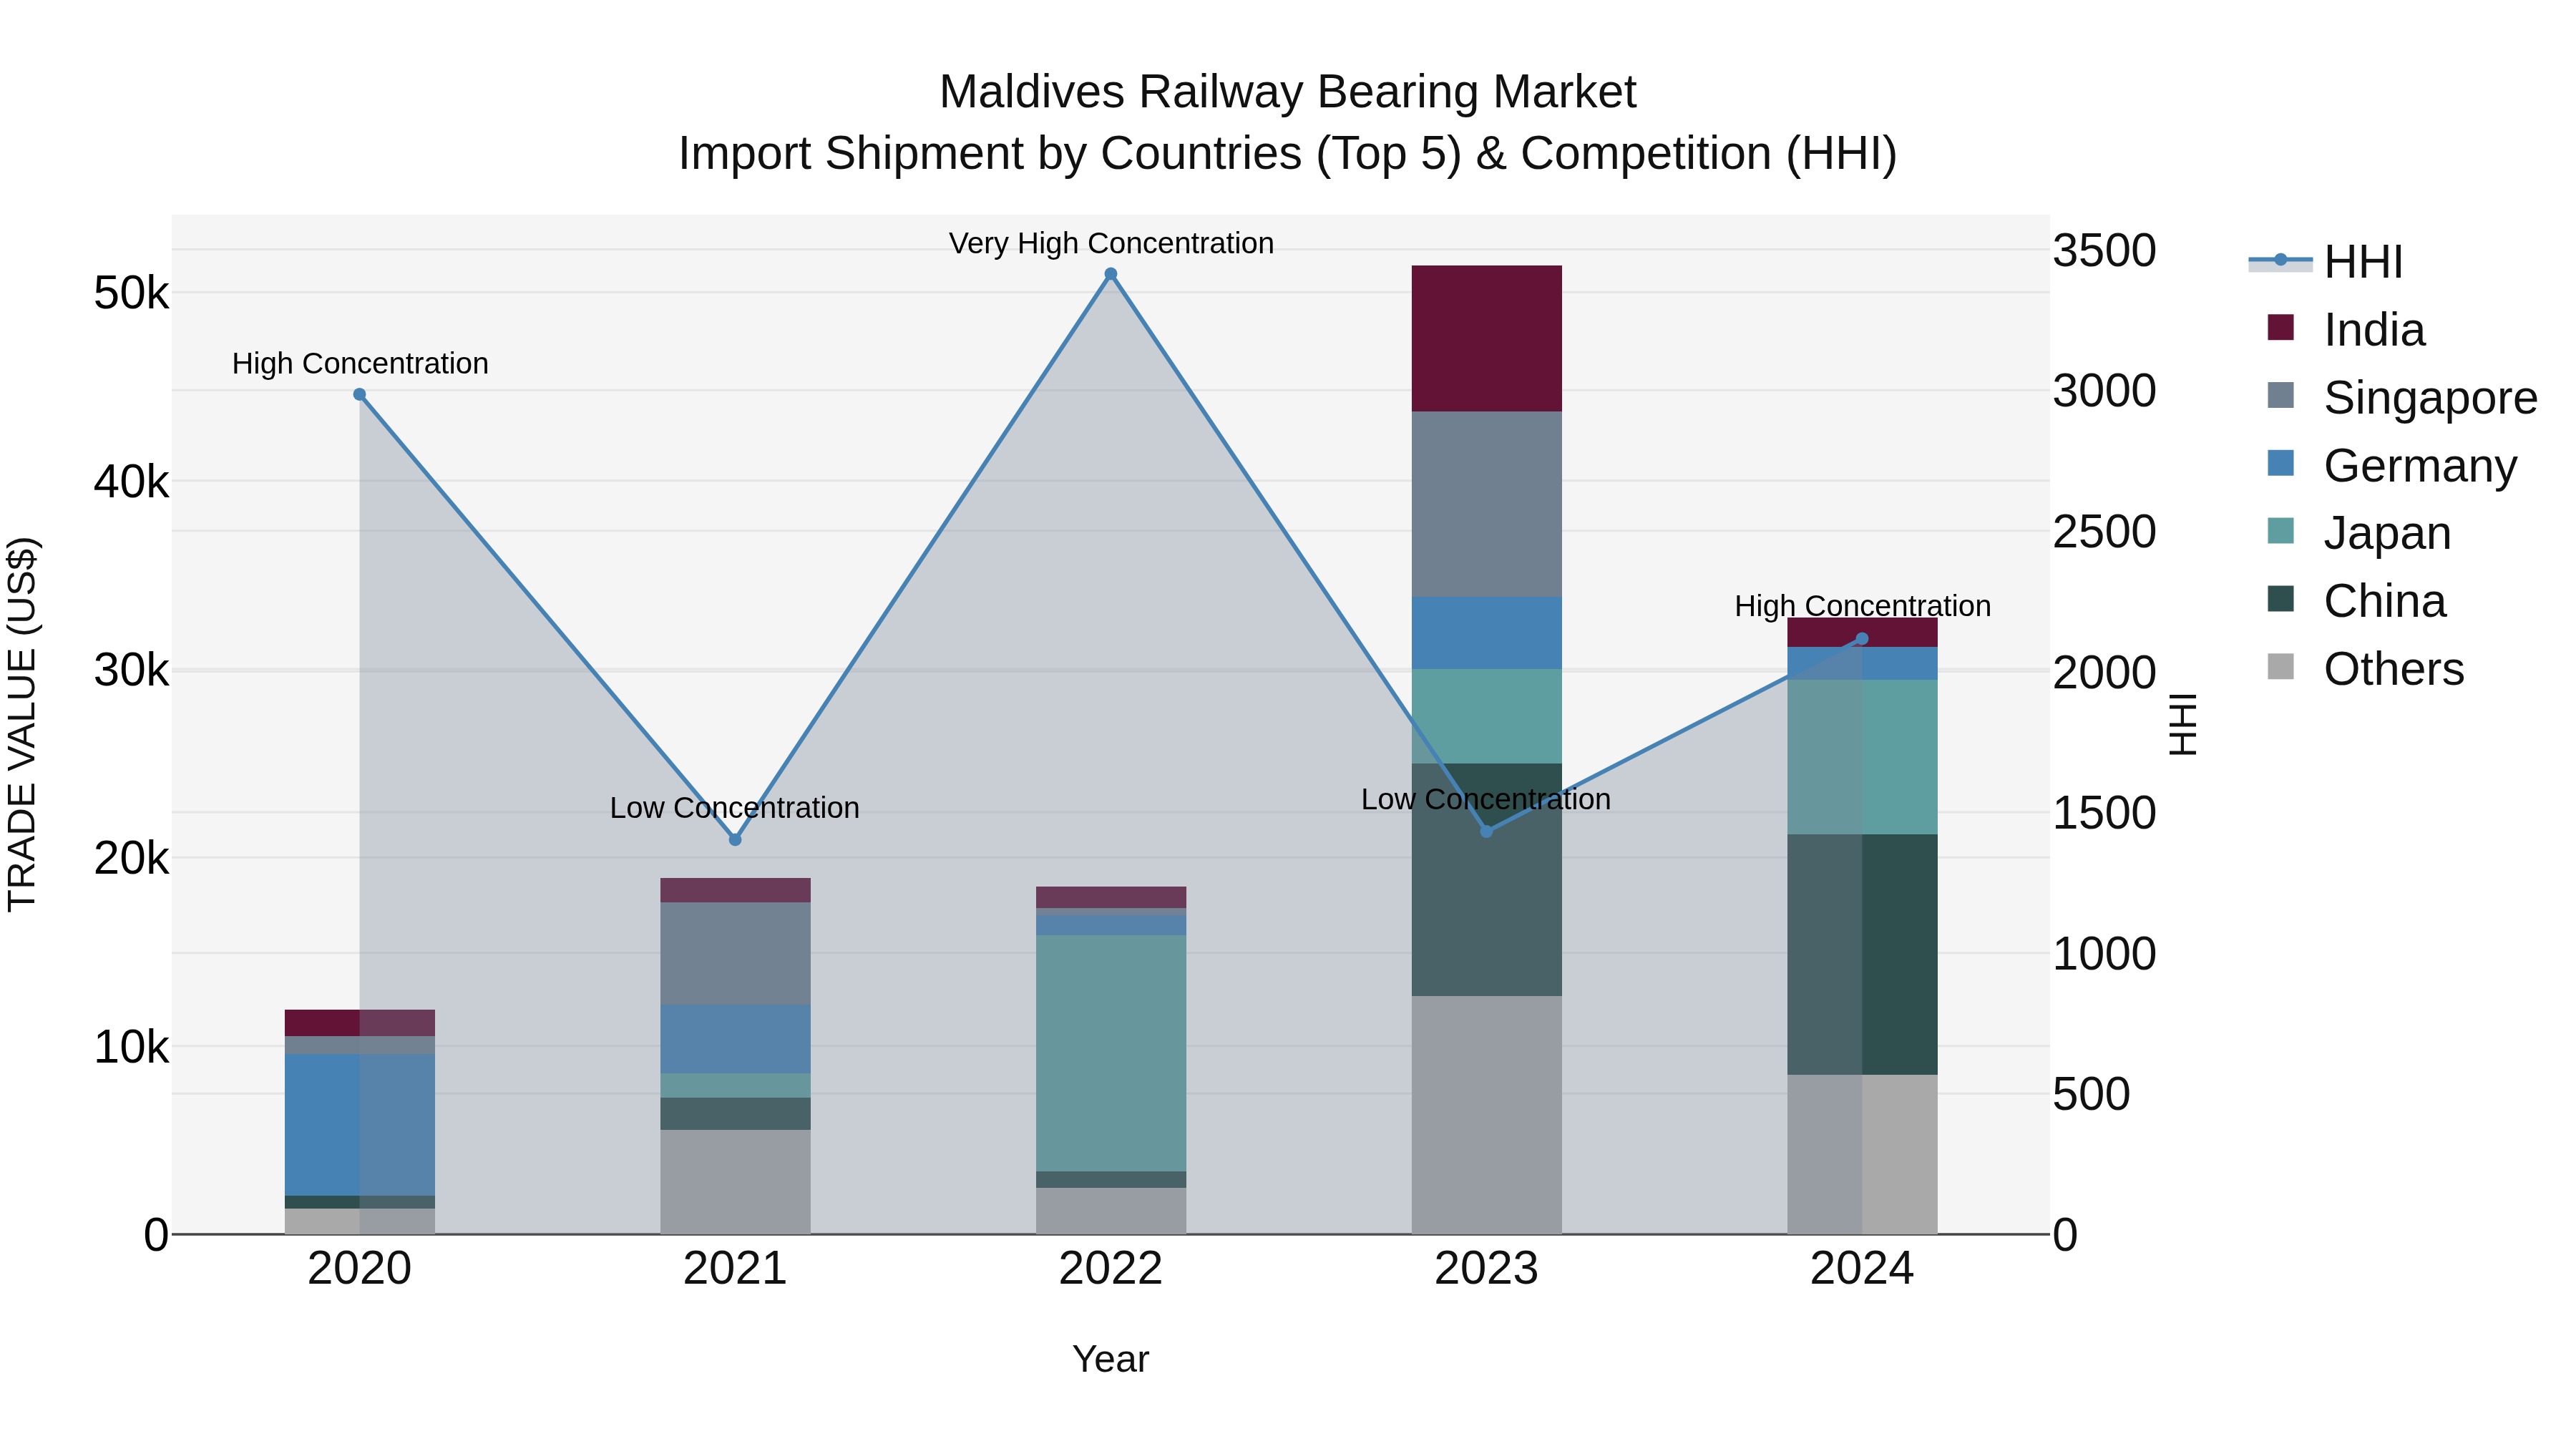Click the India segment of 2023 bar
Image resolution: width=2576 pixels, height=1449 pixels.
[1487, 339]
